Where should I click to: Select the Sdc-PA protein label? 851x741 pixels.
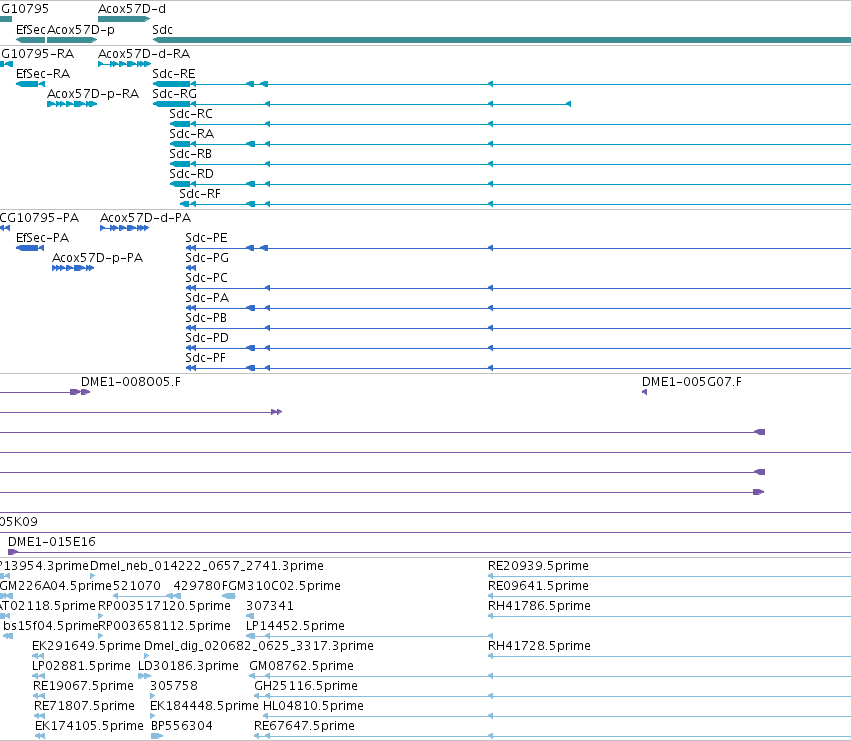(207, 298)
